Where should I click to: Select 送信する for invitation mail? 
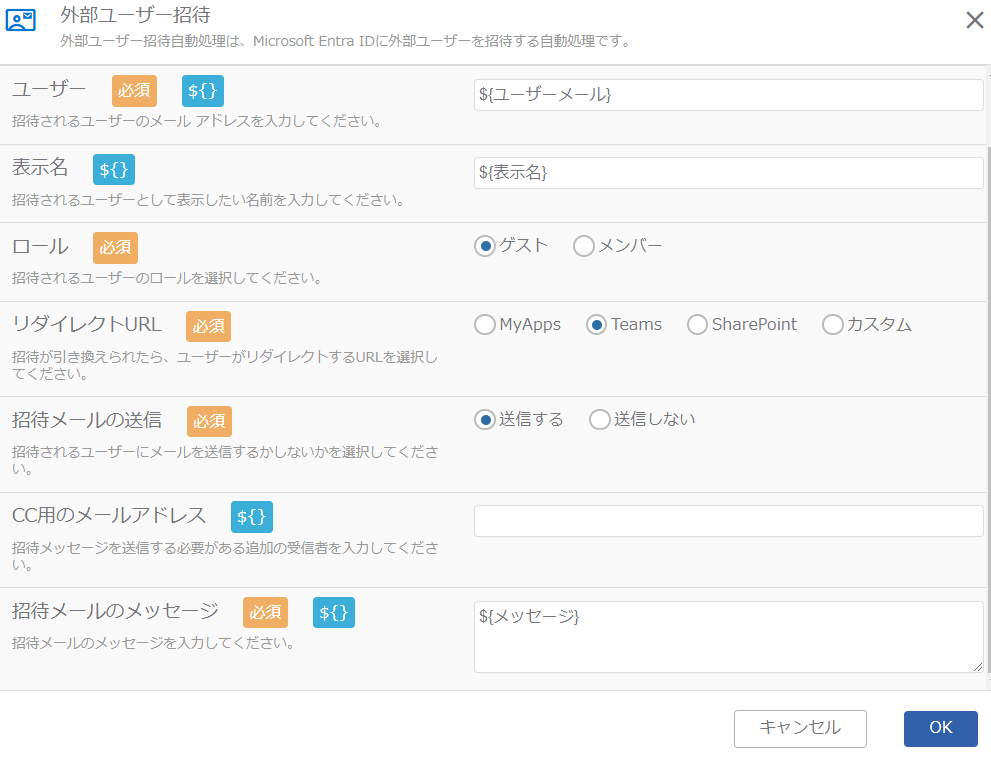pos(485,420)
